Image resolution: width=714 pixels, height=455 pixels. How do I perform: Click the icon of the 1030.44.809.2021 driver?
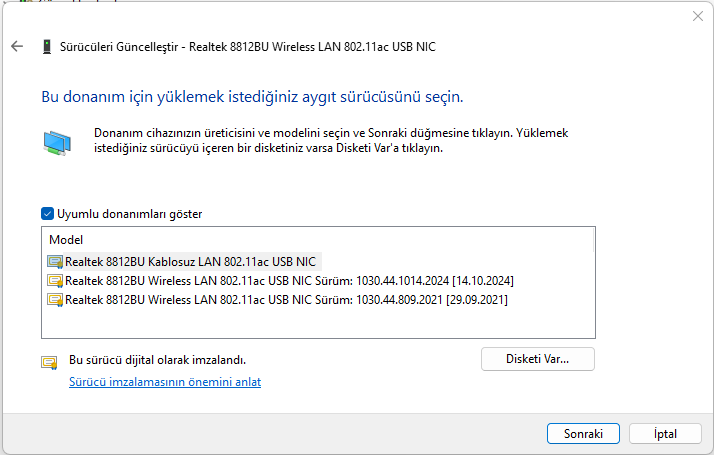(55, 300)
